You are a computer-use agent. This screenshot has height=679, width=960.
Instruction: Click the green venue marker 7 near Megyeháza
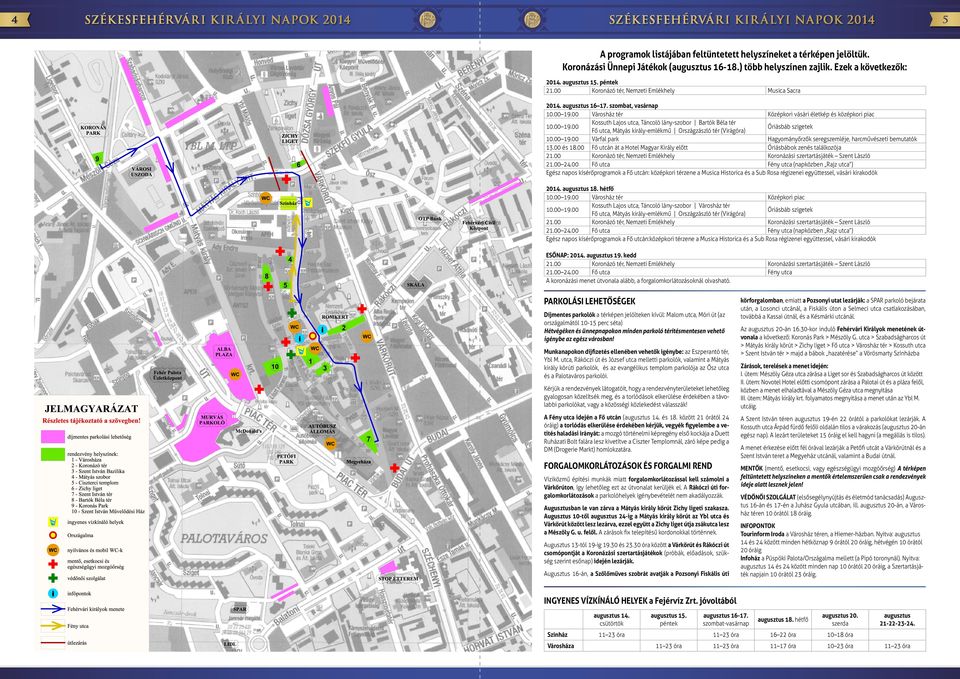[x=368, y=439]
